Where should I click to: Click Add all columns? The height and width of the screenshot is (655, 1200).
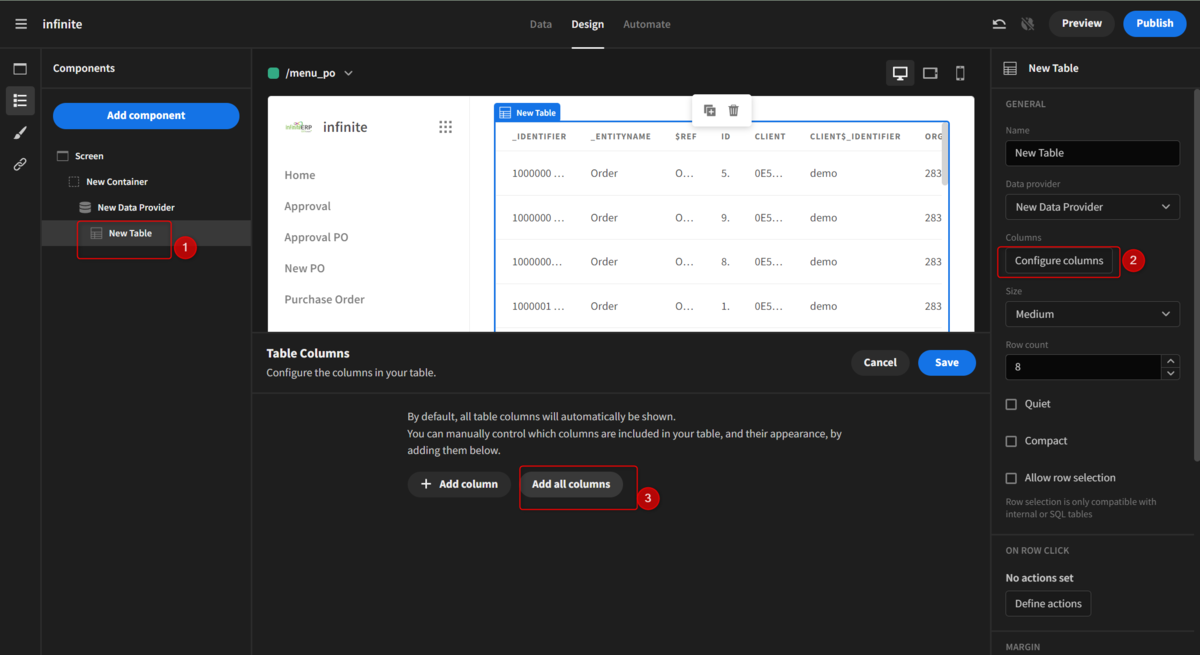click(x=571, y=483)
